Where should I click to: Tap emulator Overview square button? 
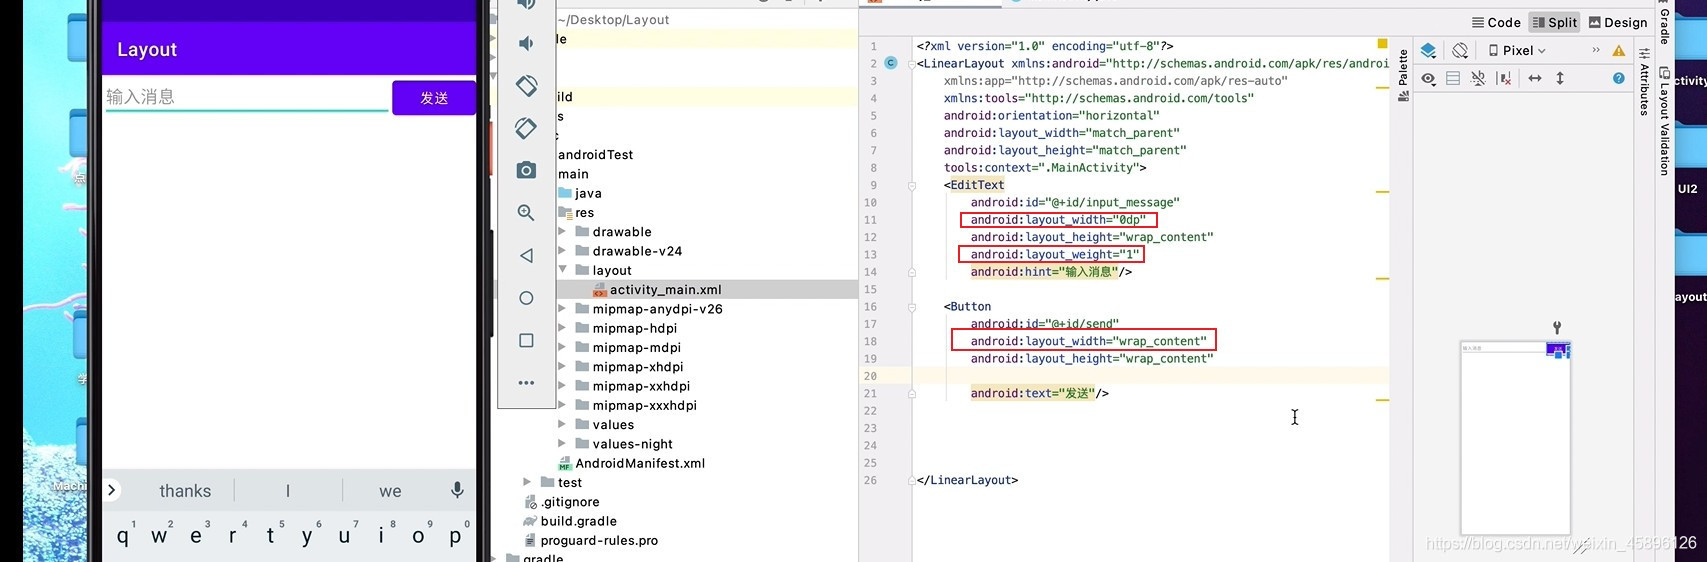click(x=526, y=341)
